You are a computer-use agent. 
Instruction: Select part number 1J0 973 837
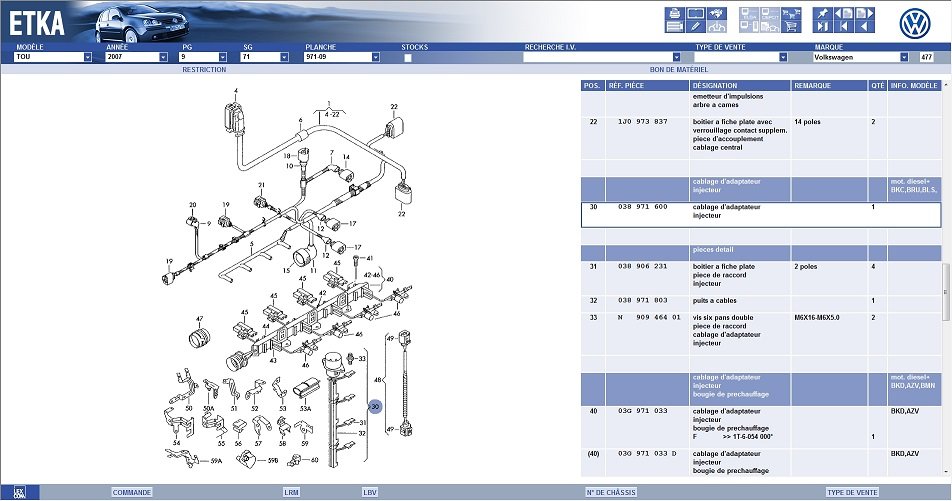coord(642,122)
